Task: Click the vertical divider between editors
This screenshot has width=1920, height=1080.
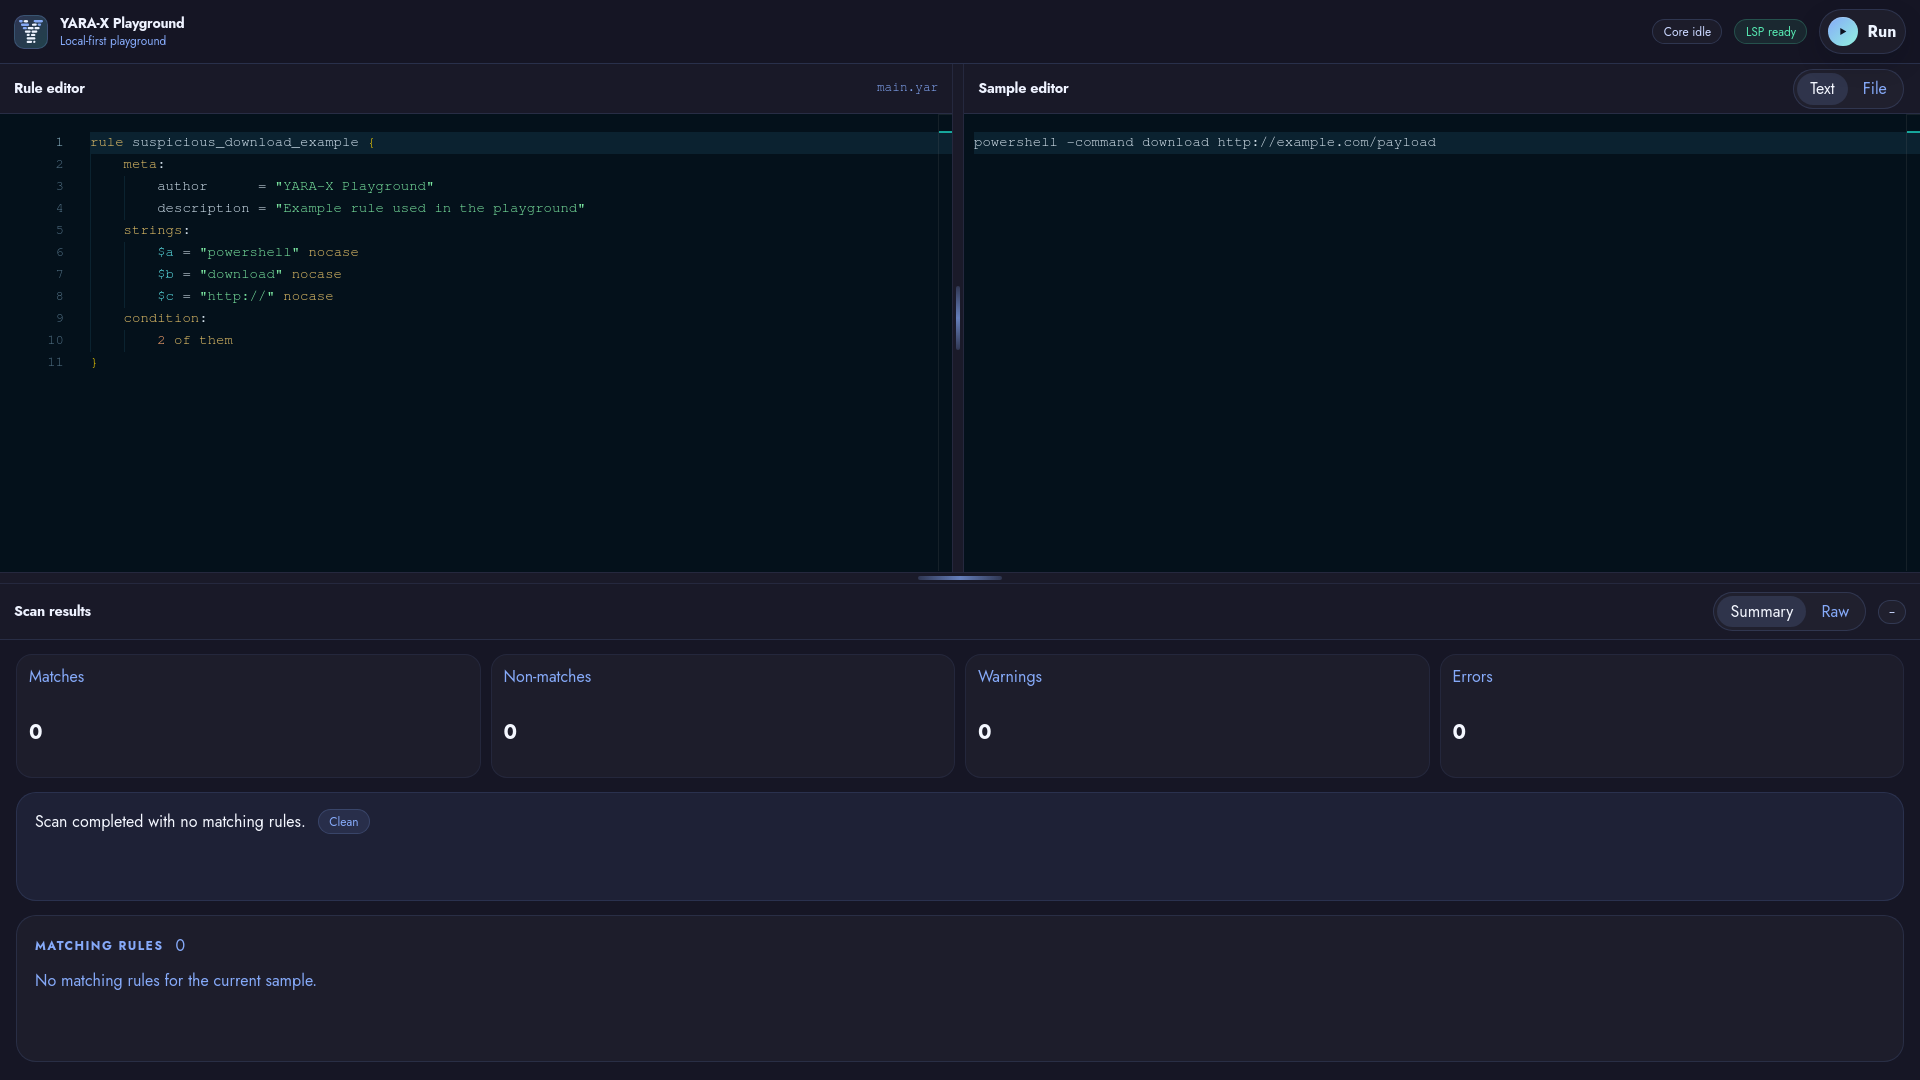Action: point(957,318)
